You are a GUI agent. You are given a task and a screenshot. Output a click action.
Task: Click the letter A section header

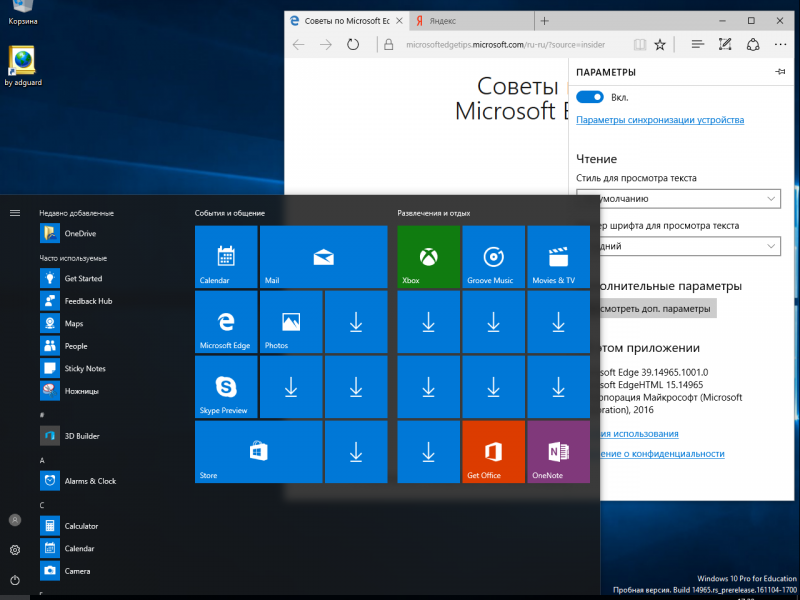click(x=42, y=460)
